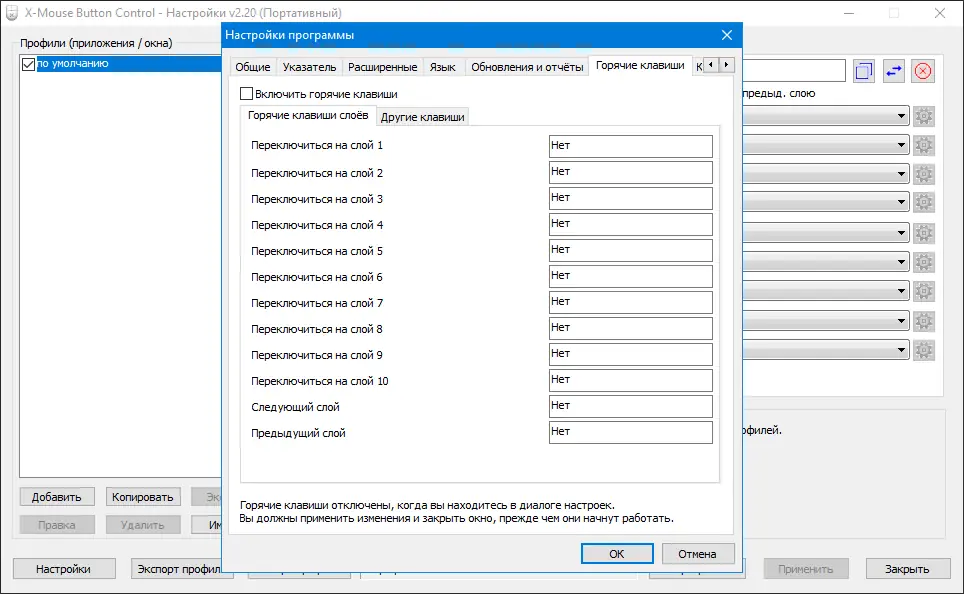Open Настройки button in main window
Image resolution: width=964 pixels, height=594 pixels.
click(x=63, y=569)
